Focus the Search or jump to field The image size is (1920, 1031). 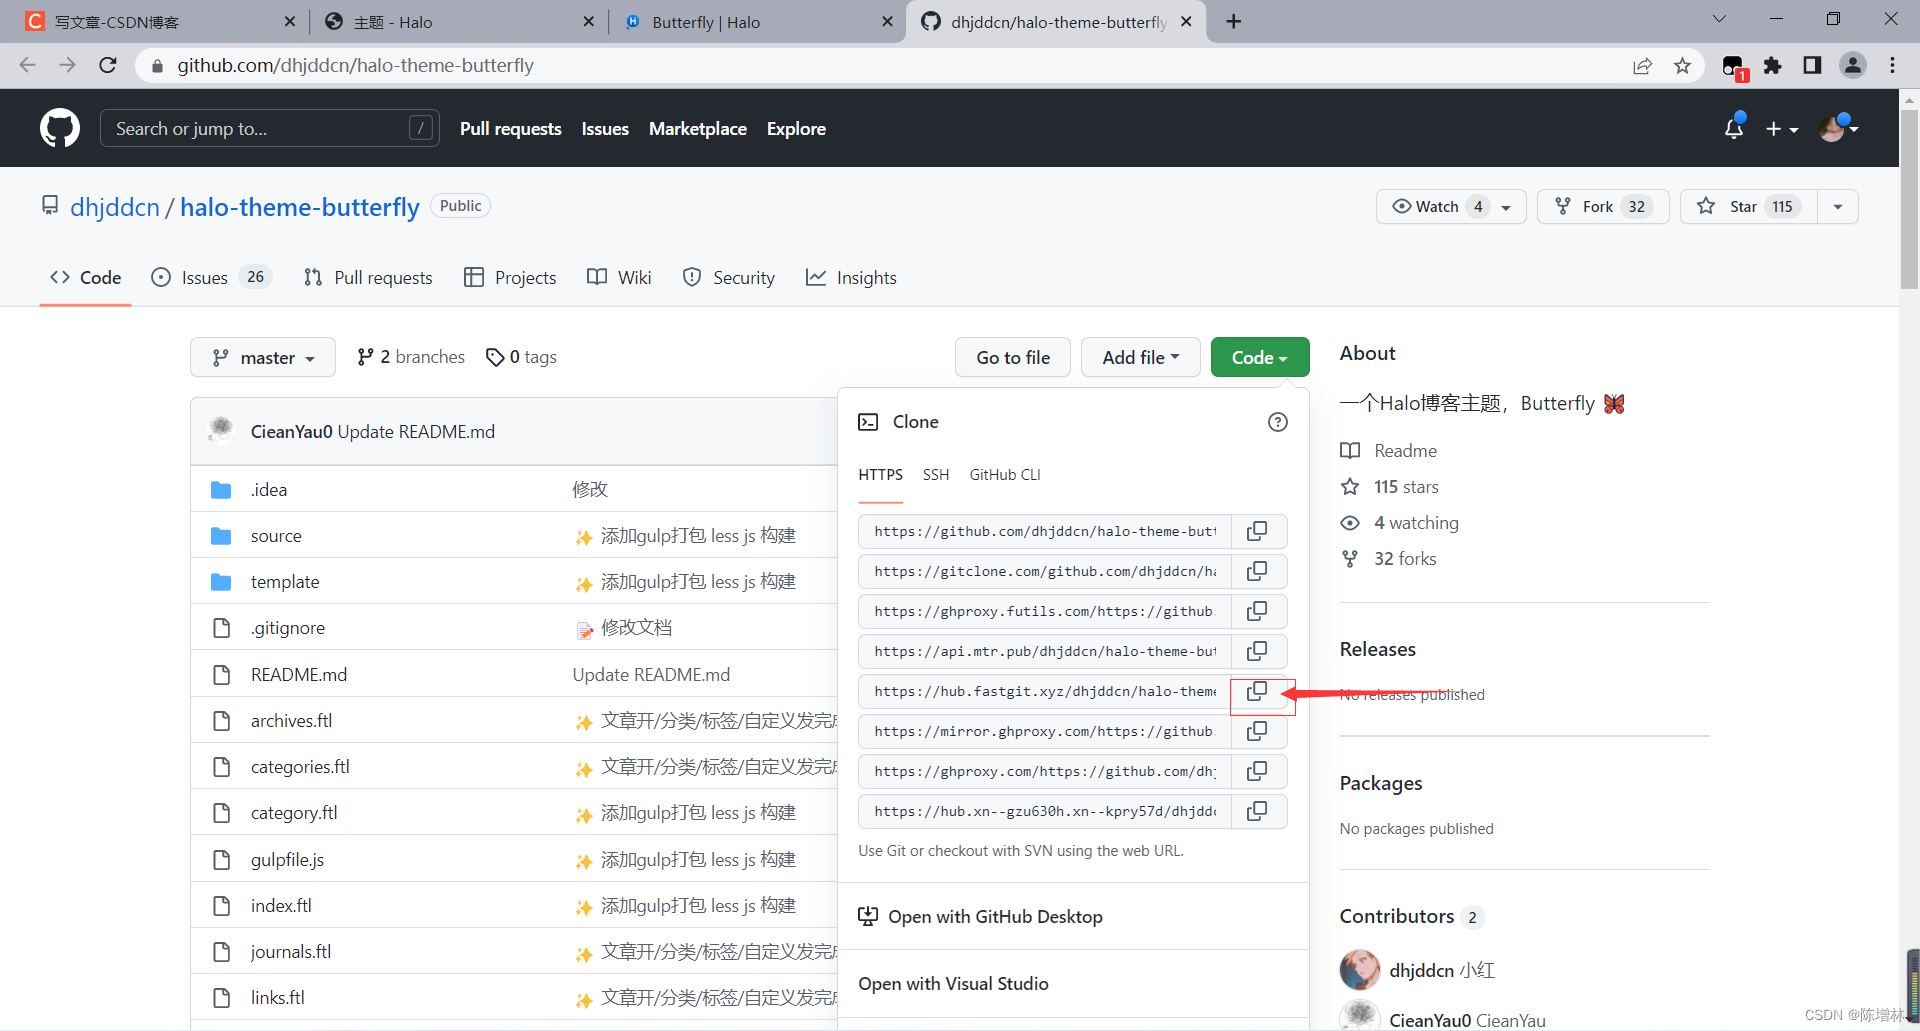coord(270,128)
